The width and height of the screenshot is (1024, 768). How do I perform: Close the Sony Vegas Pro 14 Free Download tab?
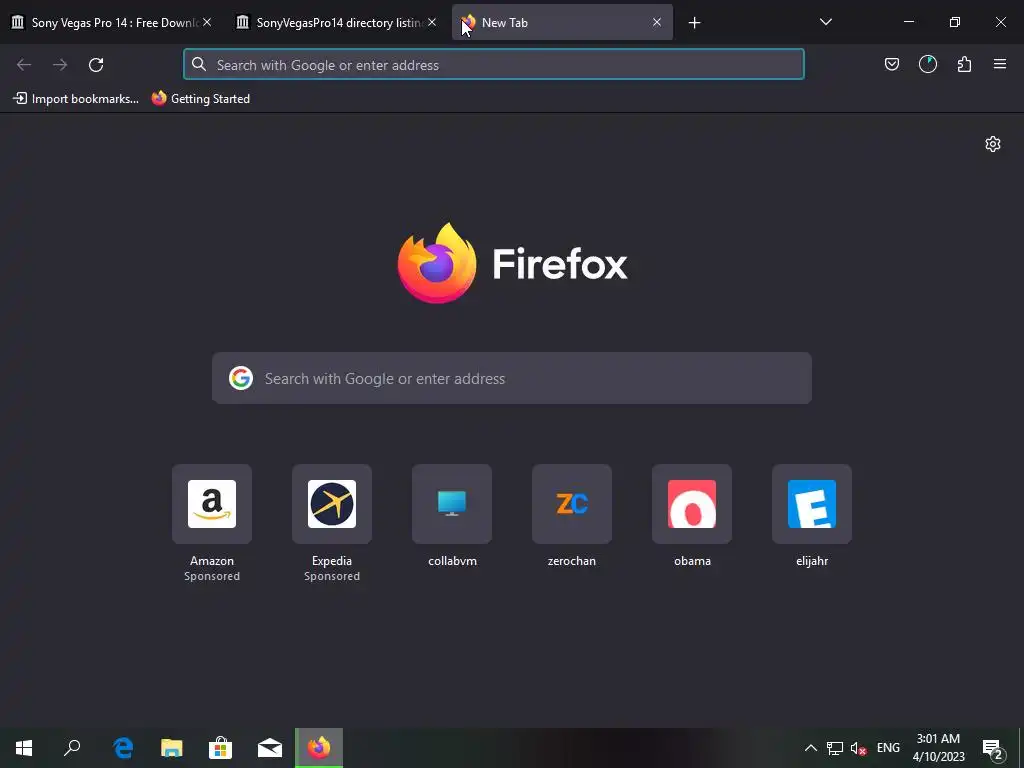point(207,22)
